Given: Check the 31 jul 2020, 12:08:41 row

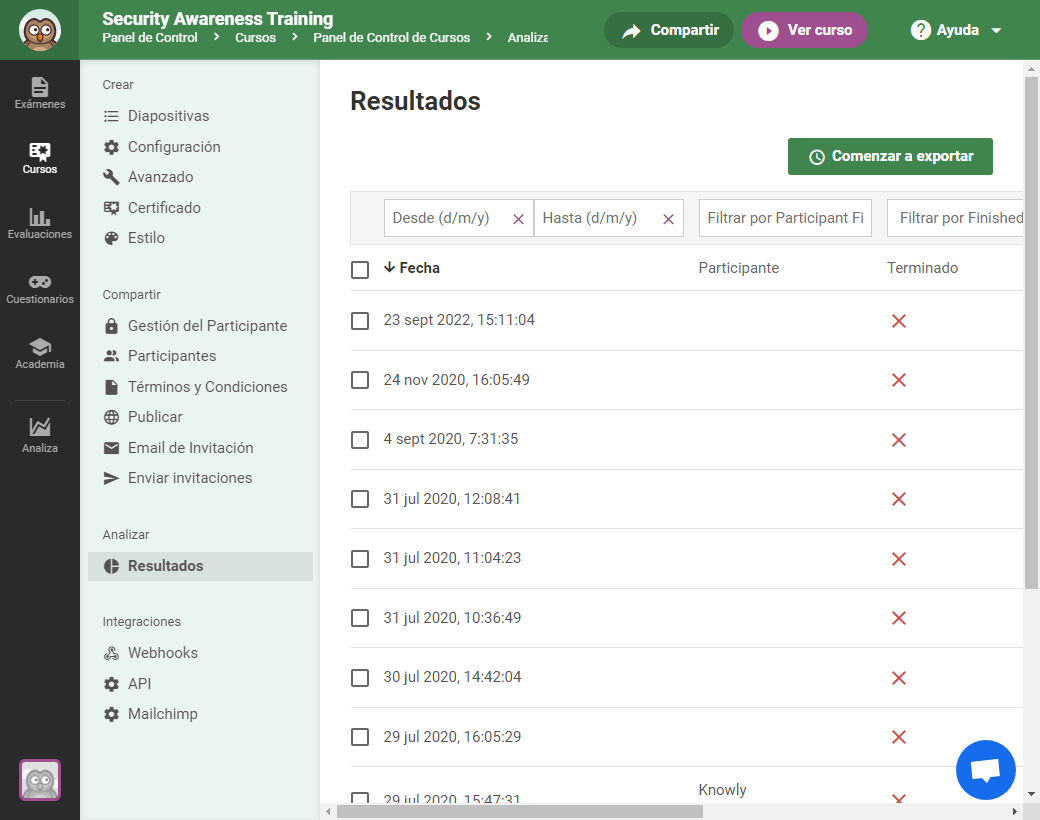Looking at the screenshot, I should [x=360, y=499].
